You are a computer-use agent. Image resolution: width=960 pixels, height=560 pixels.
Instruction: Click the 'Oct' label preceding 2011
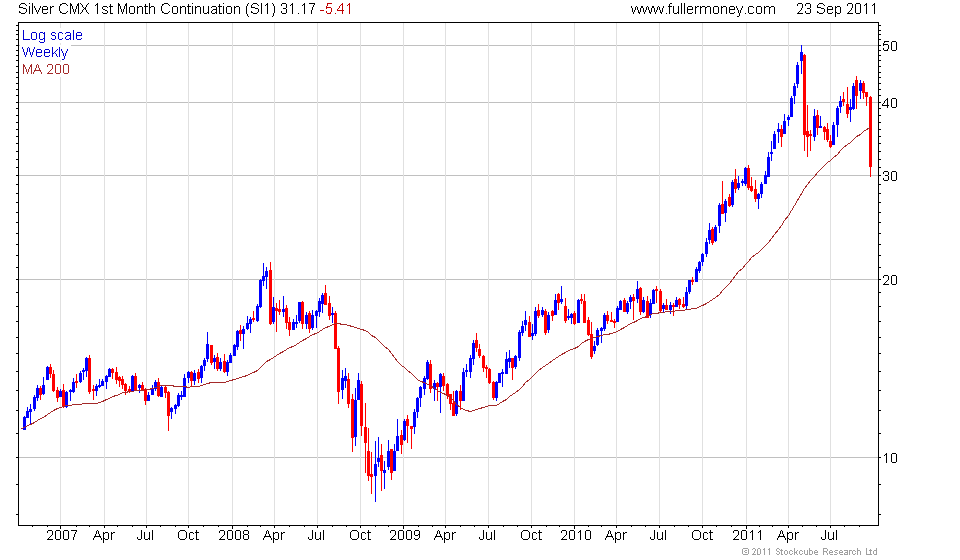pos(702,536)
